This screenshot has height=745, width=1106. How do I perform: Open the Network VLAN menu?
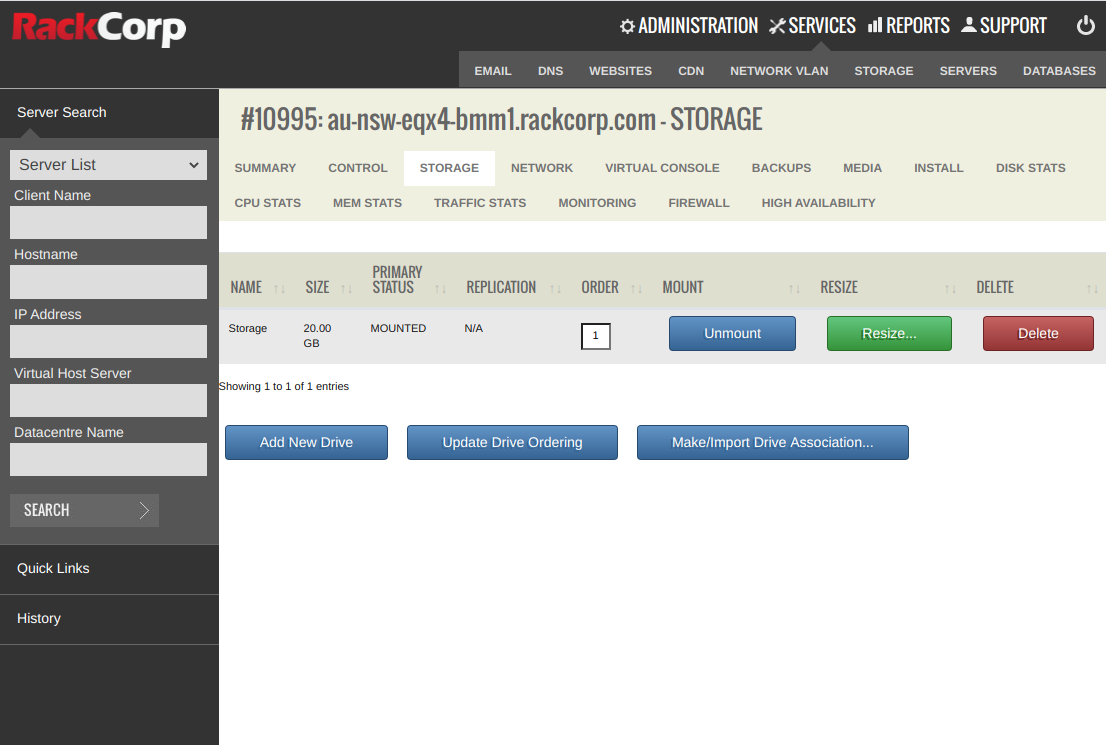[779, 71]
